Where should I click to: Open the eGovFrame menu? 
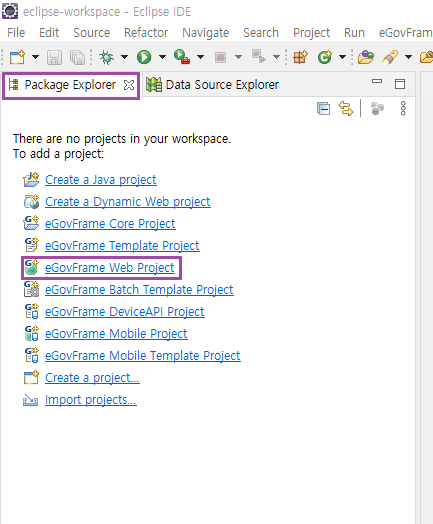[x=406, y=33]
